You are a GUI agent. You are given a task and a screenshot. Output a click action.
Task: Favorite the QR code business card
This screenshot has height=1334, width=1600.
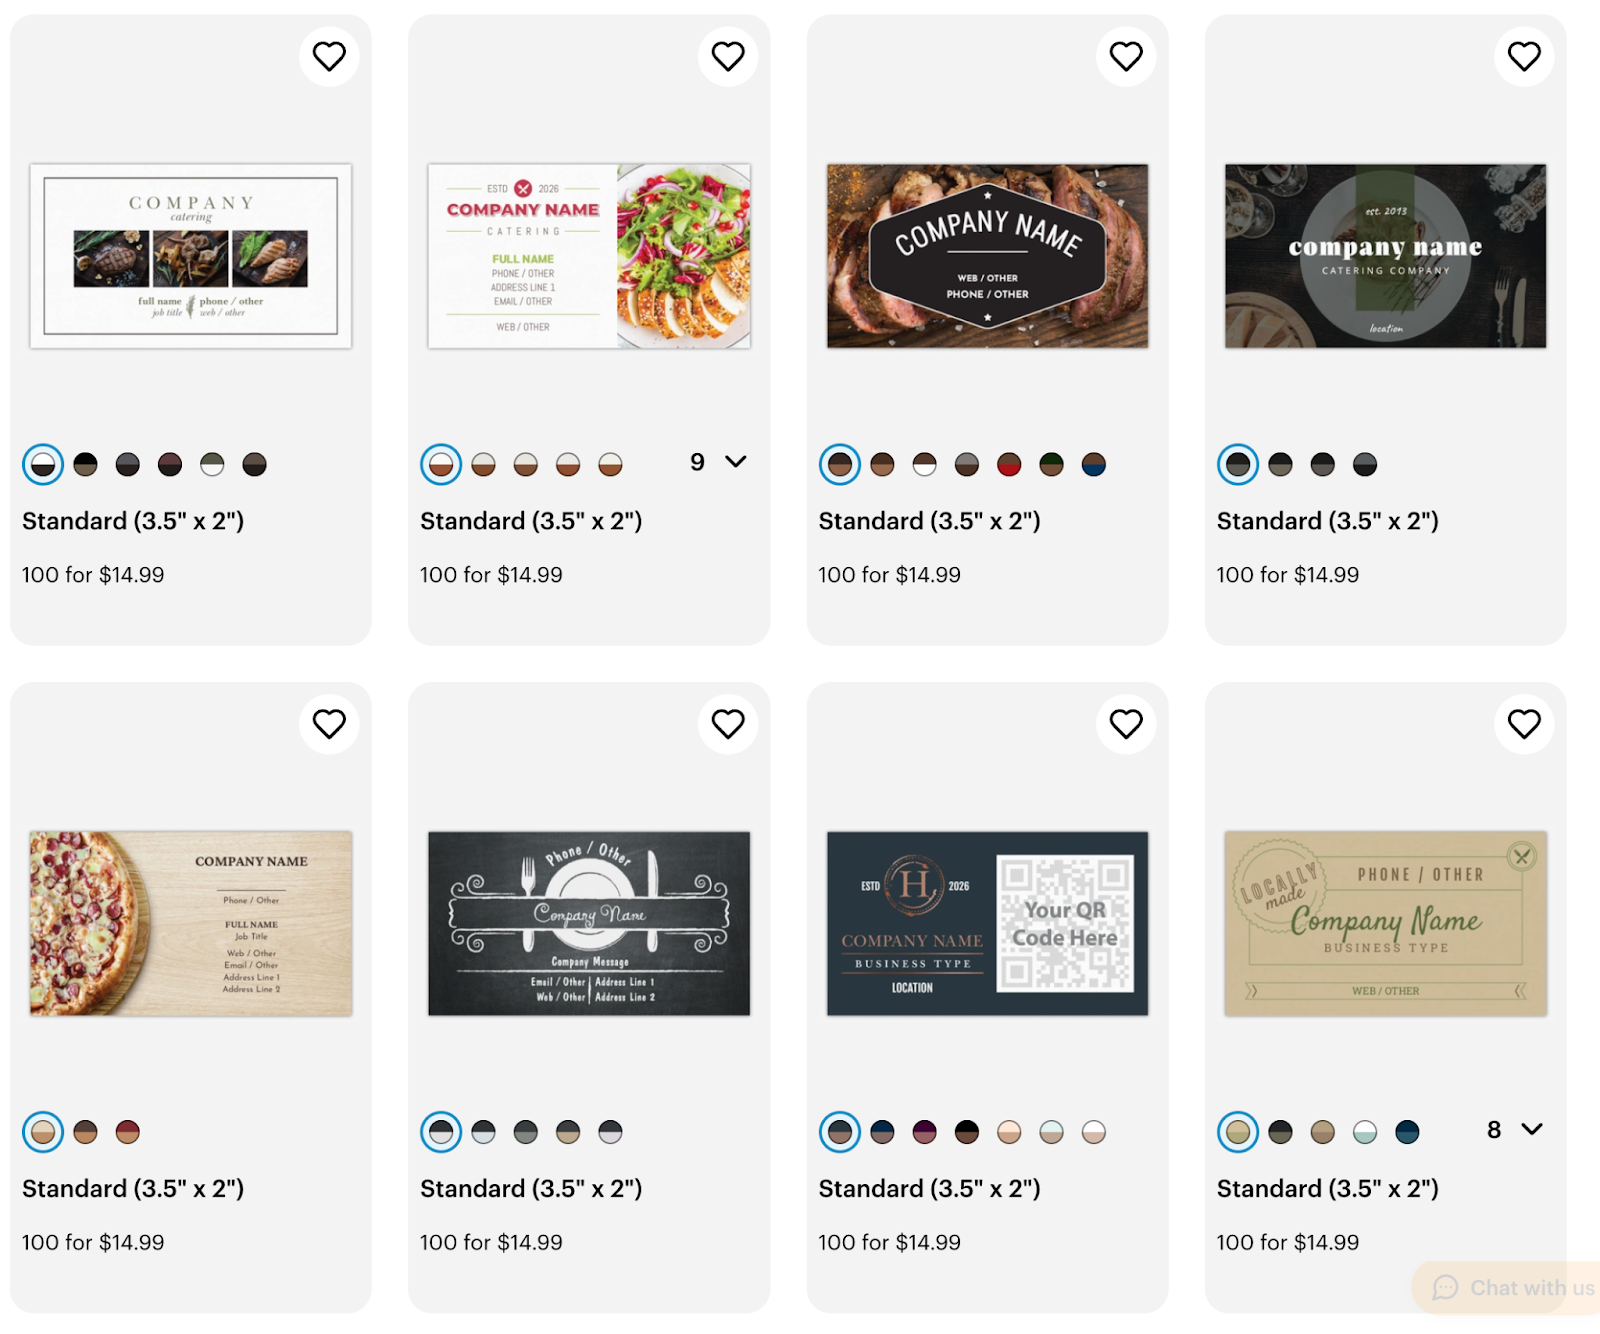click(x=1126, y=724)
